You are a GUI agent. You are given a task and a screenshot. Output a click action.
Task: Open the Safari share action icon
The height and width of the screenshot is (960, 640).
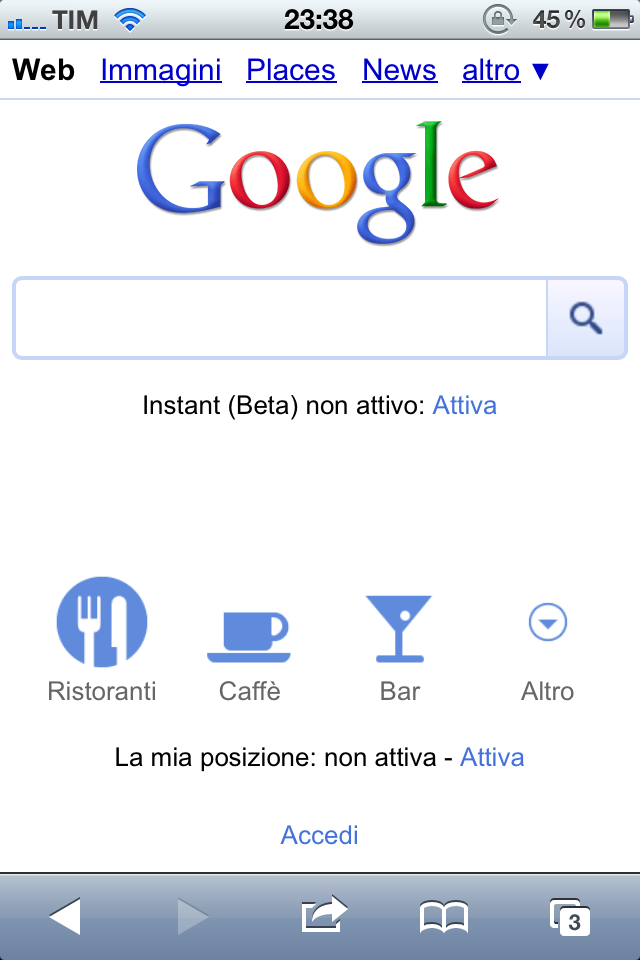coord(324,915)
